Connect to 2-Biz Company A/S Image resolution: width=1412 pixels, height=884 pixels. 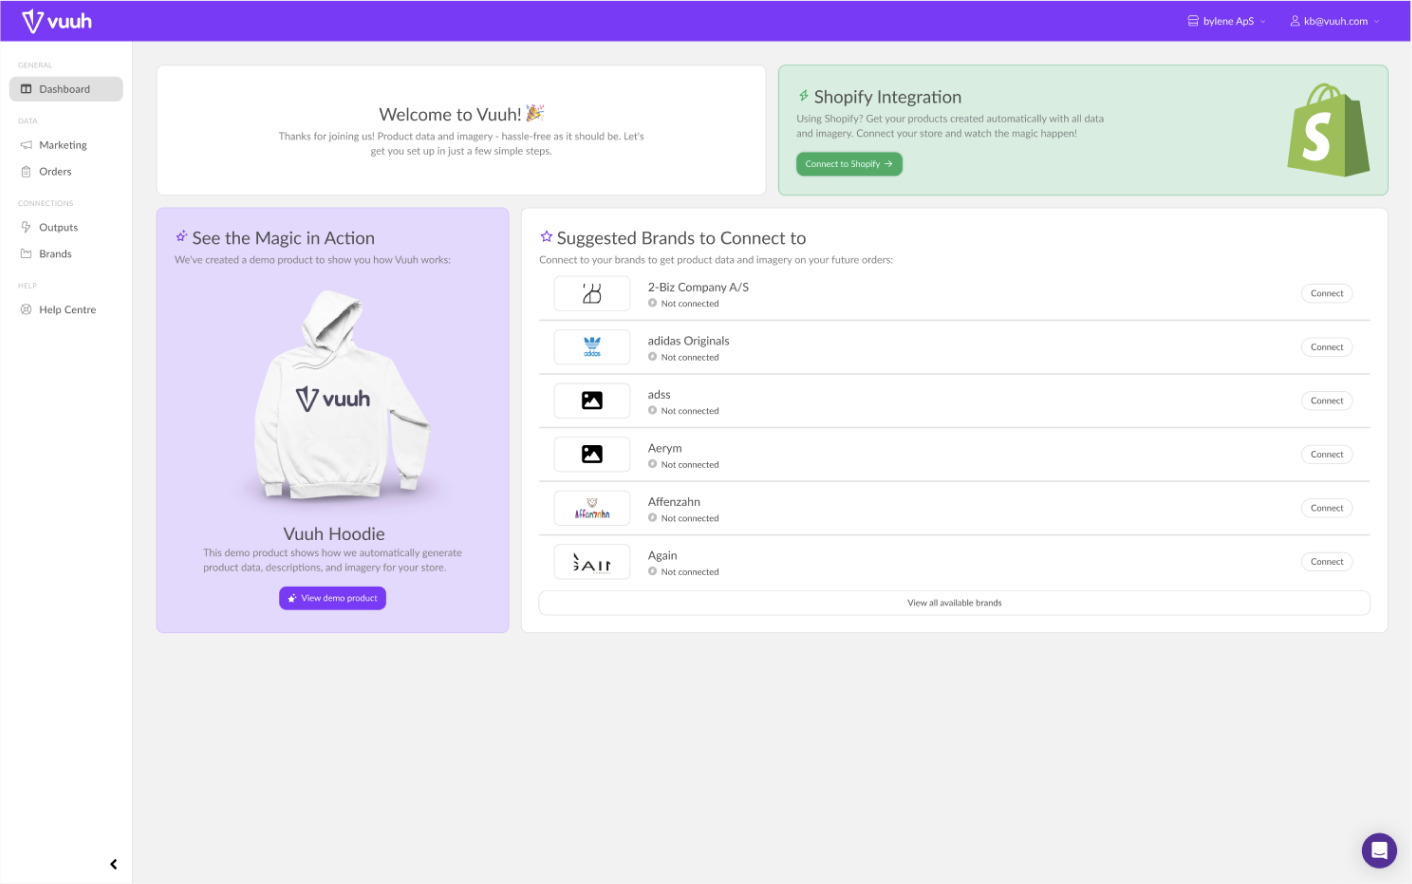(x=1327, y=294)
